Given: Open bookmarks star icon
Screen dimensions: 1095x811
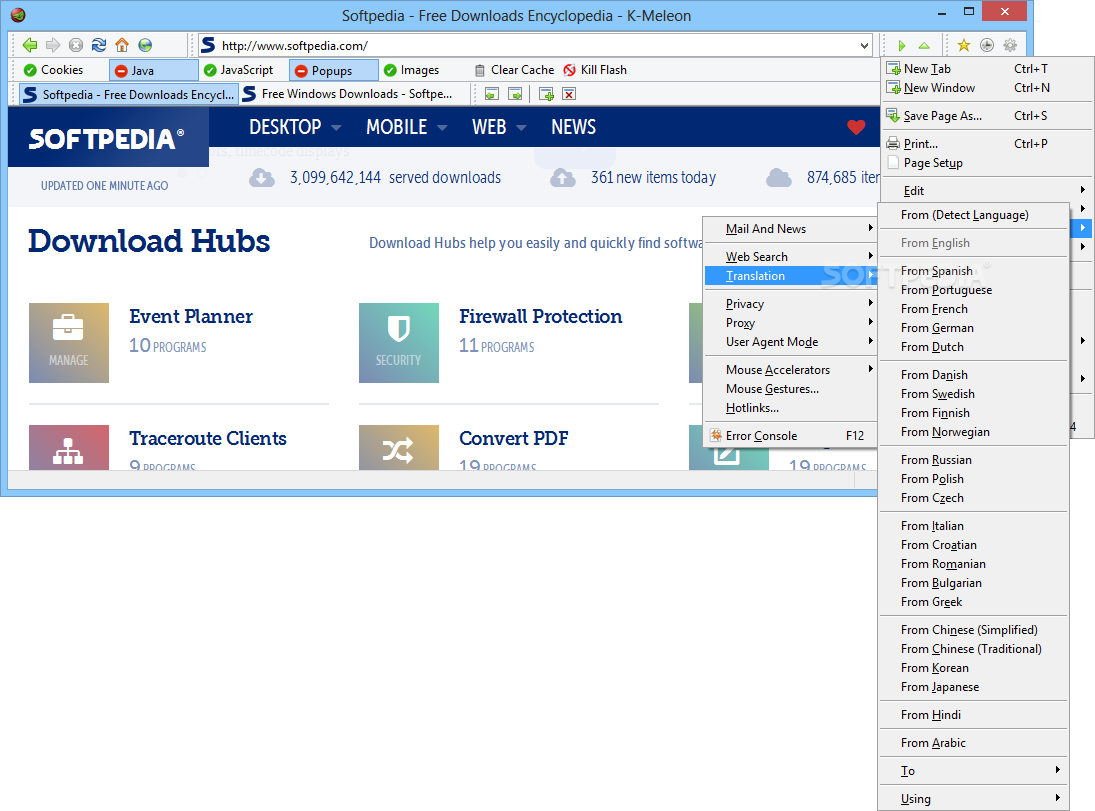Looking at the screenshot, I should (x=964, y=45).
